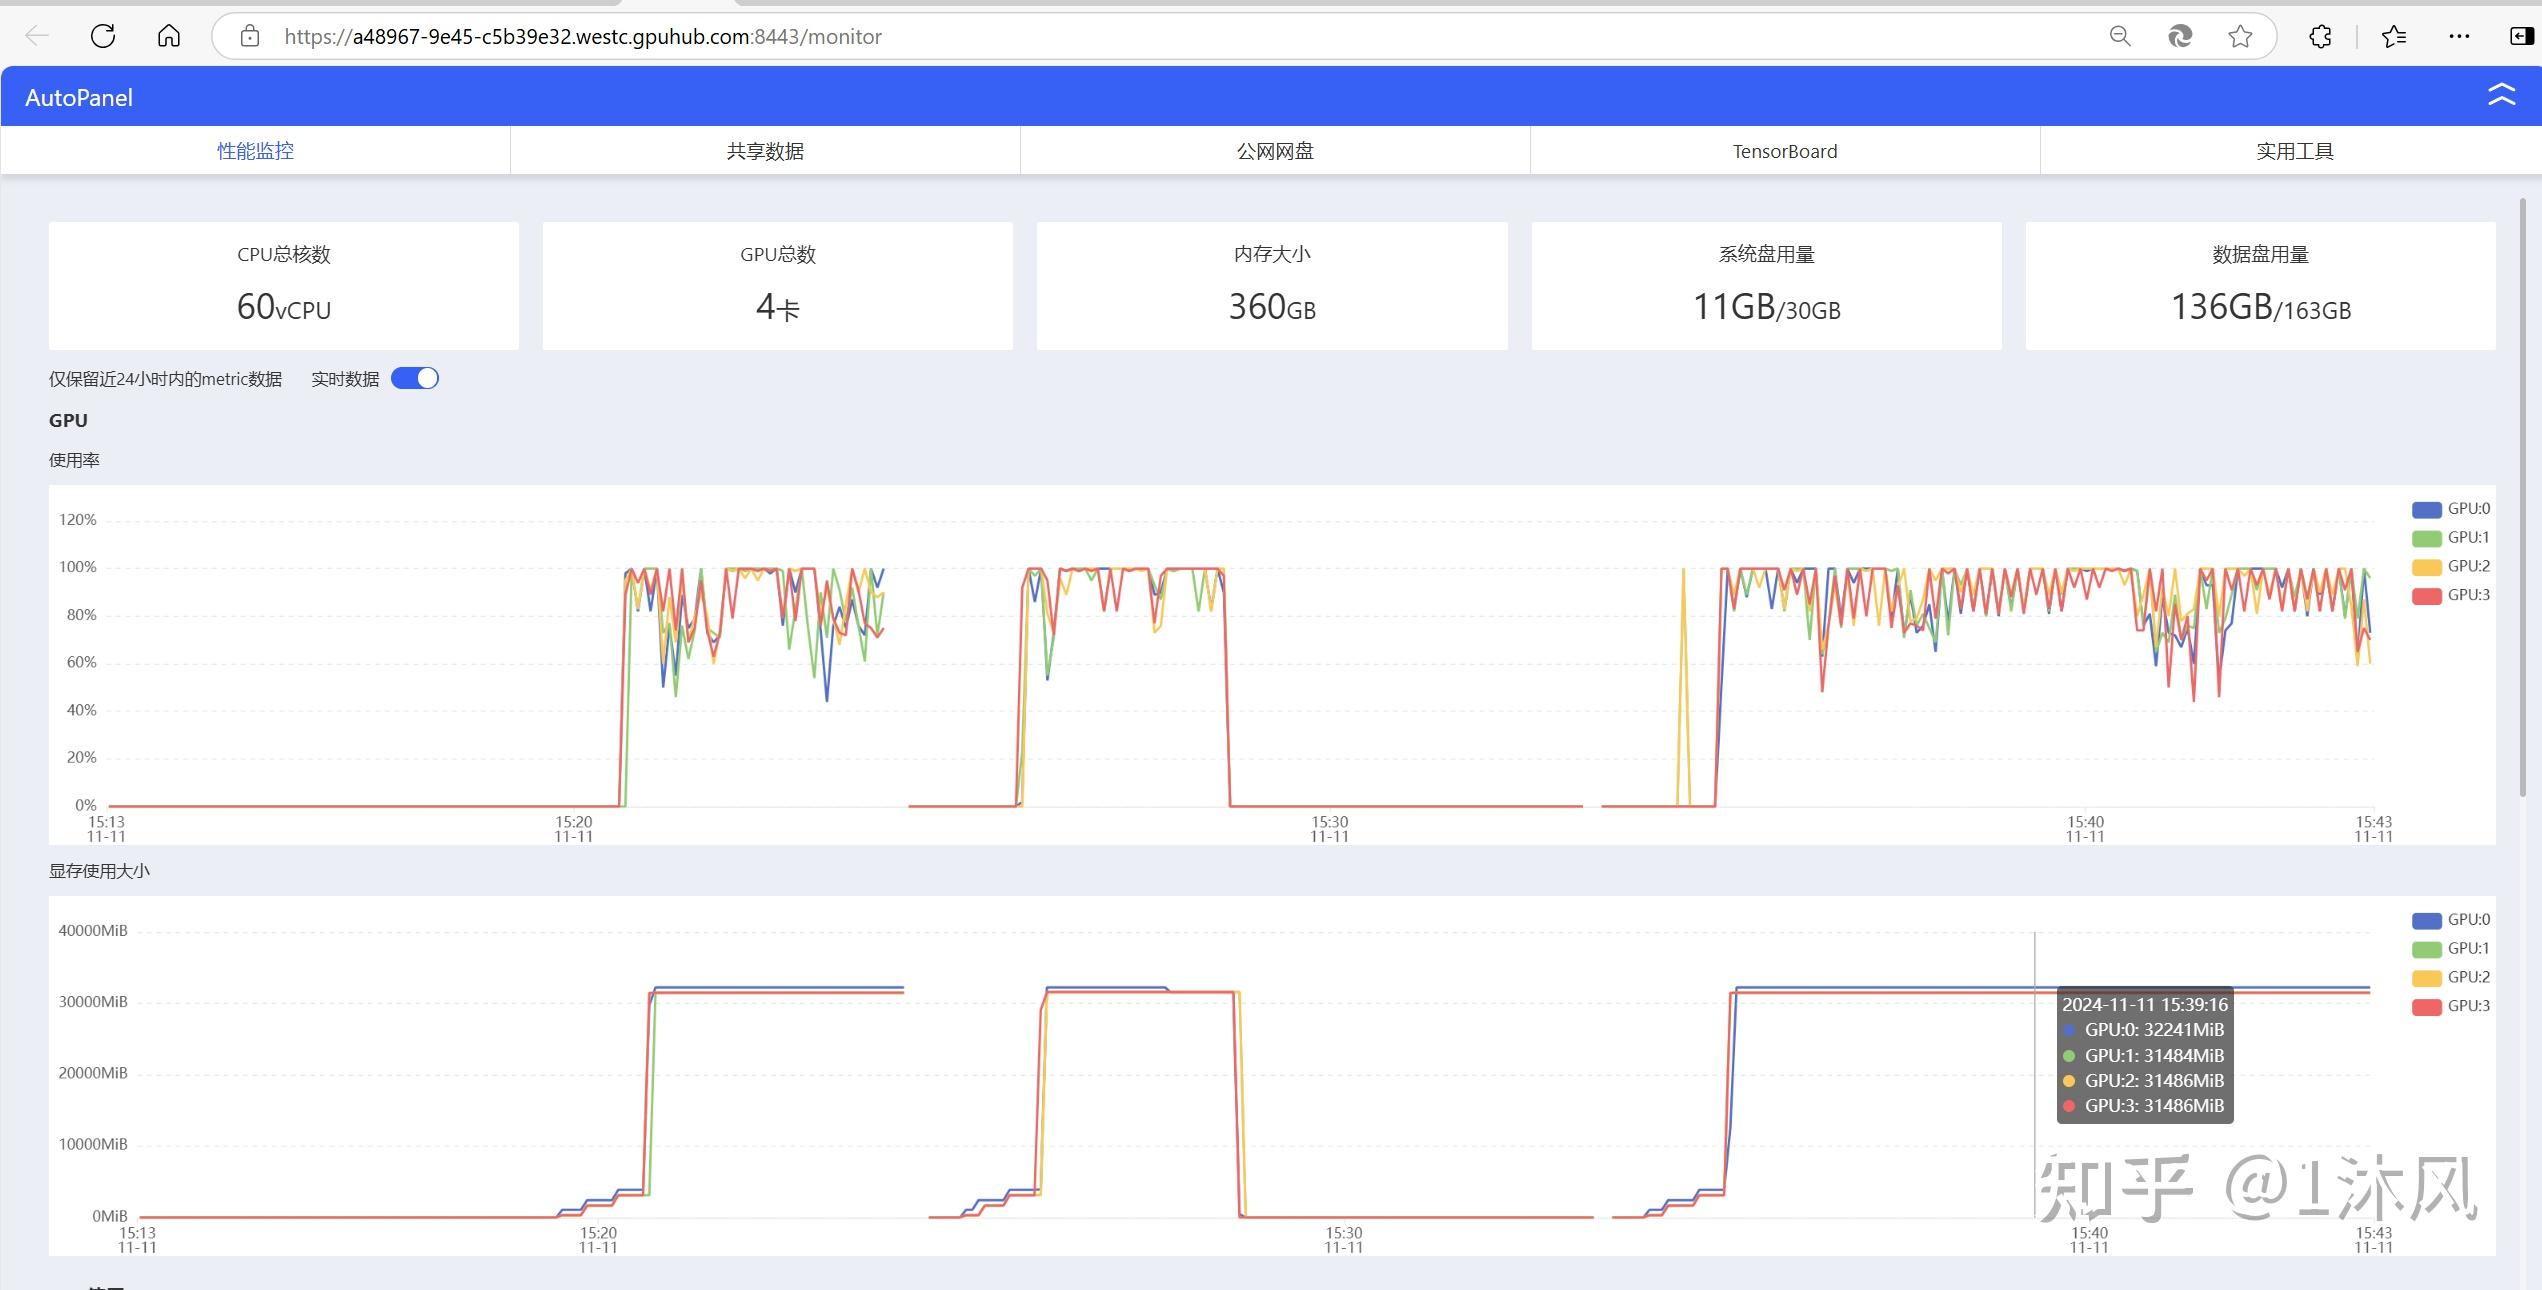Click the AutoPanel title text

pyautogui.click(x=79, y=98)
